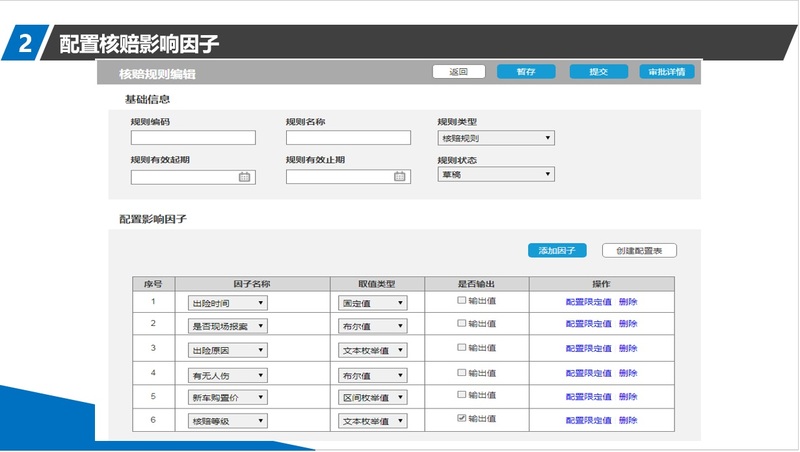Click the 规则有效止期 date field
The width and height of the screenshot is (800, 452).
pyautogui.click(x=348, y=177)
